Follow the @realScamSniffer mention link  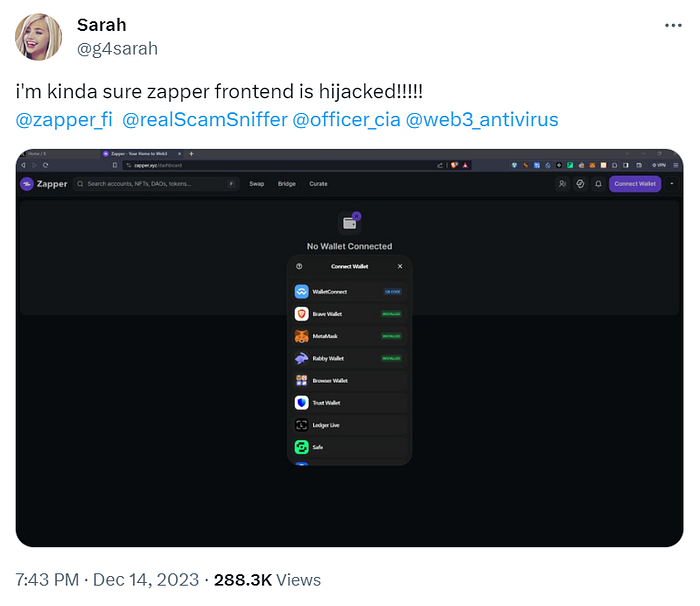[x=202, y=121]
